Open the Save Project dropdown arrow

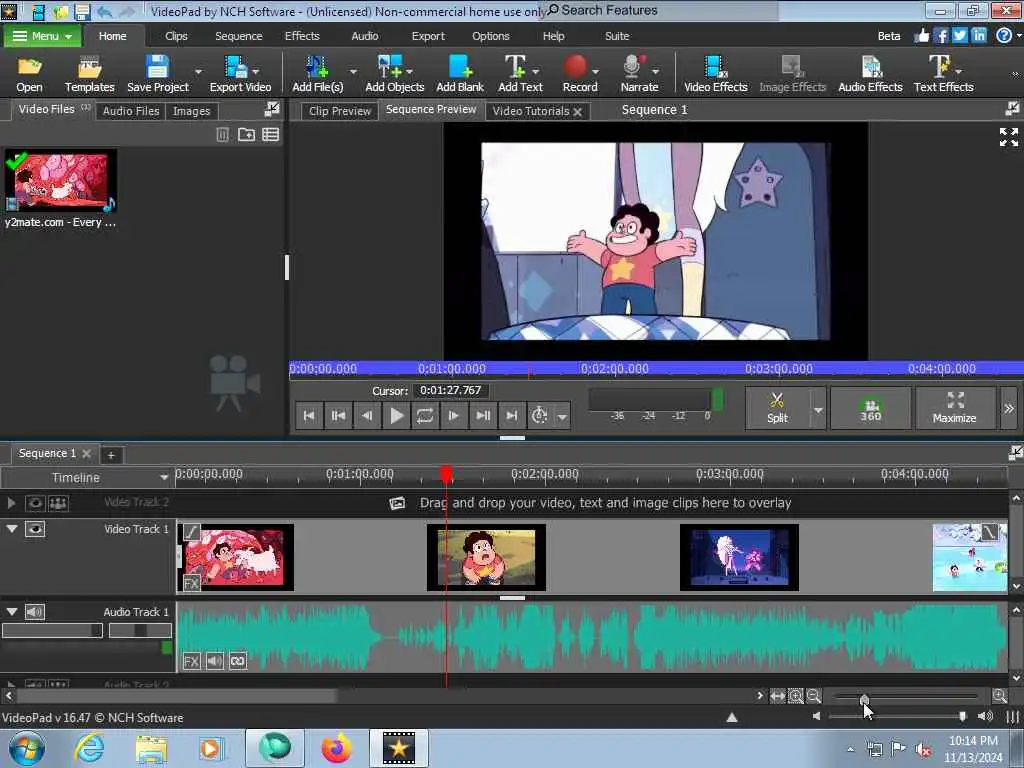click(198, 71)
